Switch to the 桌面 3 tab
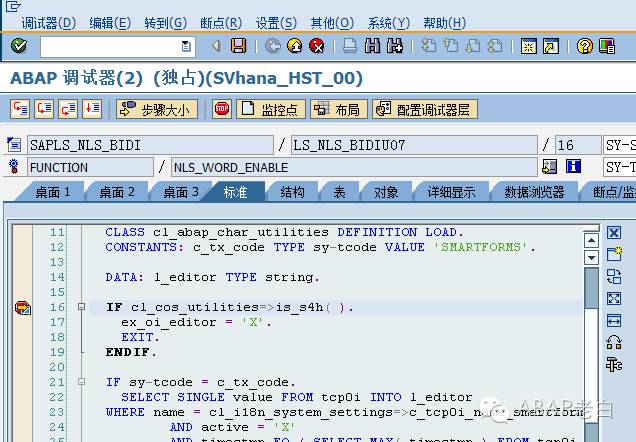Screen dimensions: 636x442 [181, 192]
